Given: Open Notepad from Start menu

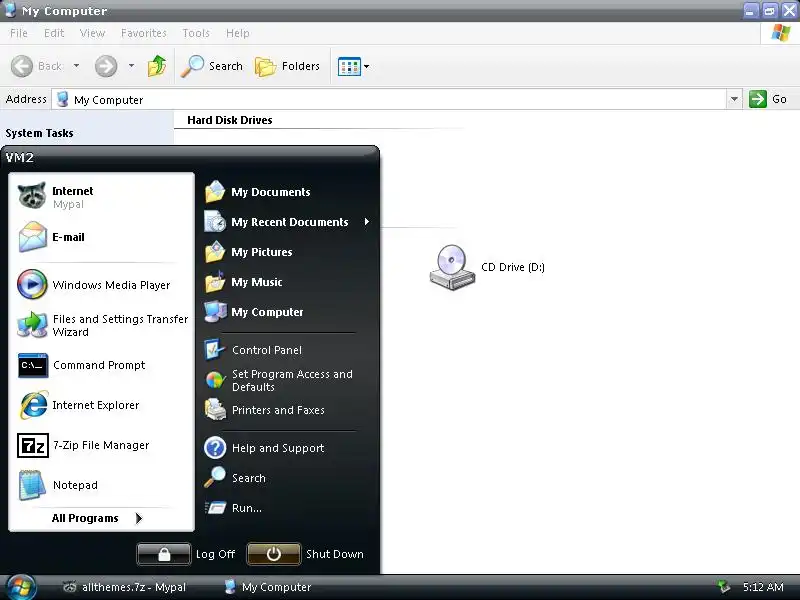Looking at the screenshot, I should 101,485.
